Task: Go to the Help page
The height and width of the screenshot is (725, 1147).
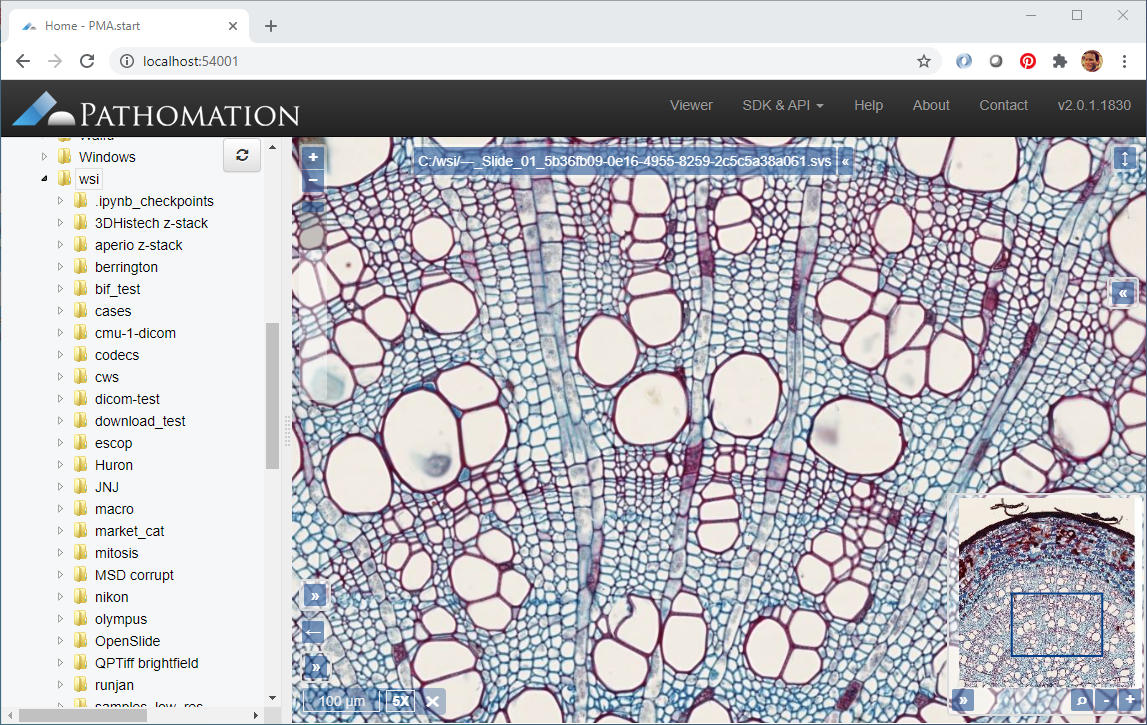Action: click(x=868, y=105)
